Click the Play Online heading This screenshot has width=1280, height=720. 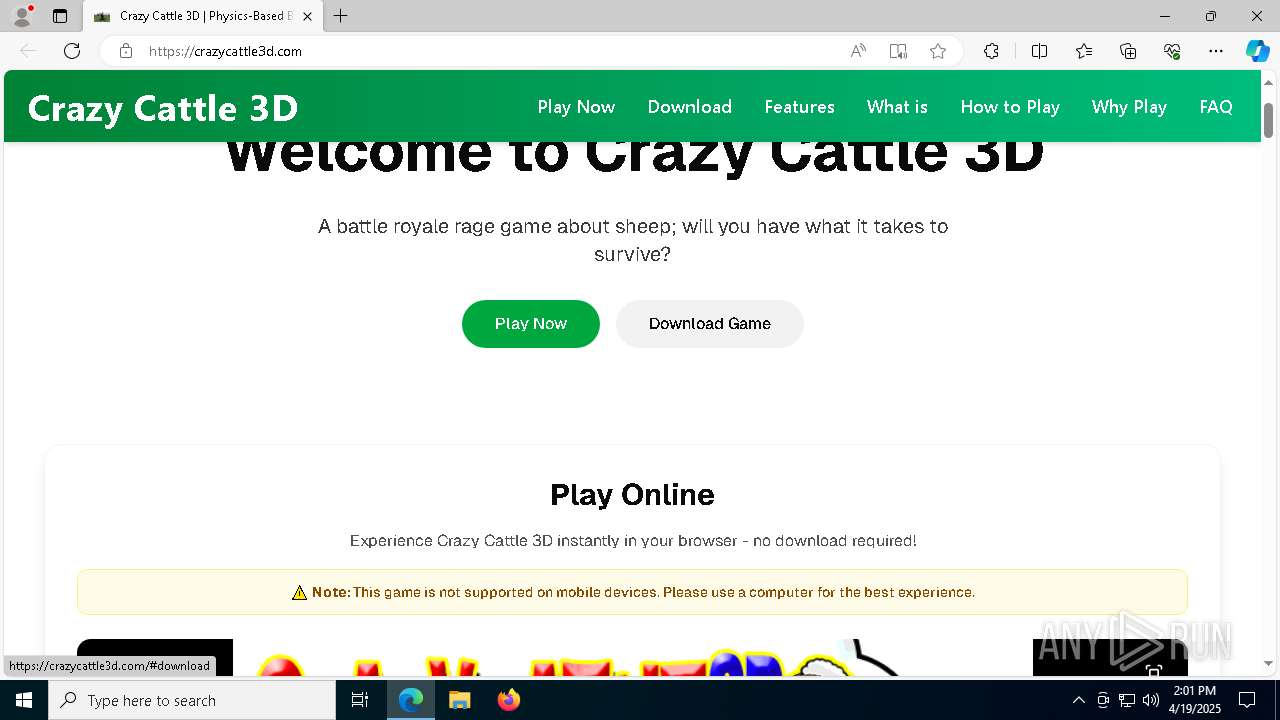(632, 494)
